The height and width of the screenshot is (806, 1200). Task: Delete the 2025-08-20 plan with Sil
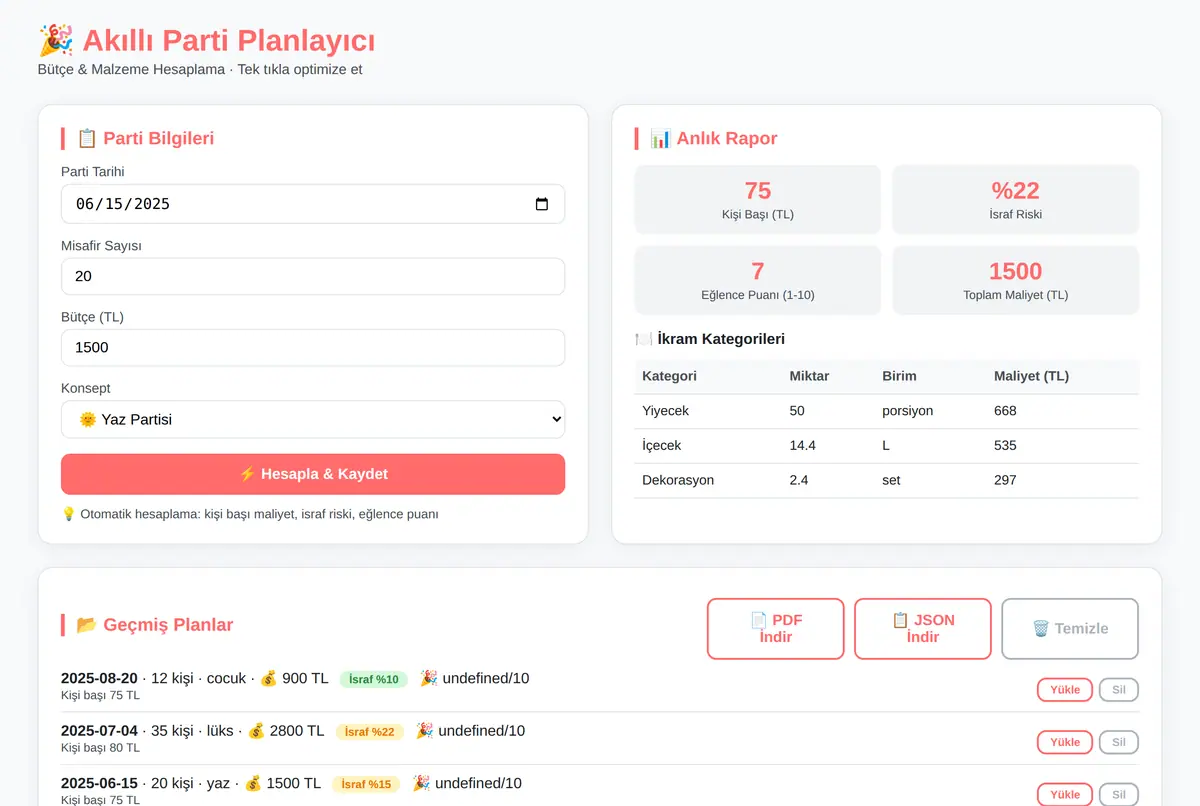point(1119,690)
